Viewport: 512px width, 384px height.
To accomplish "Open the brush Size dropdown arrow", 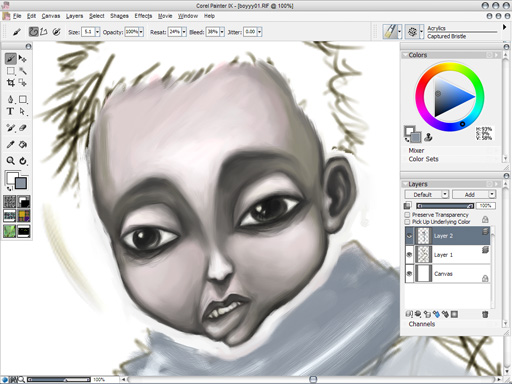I will click(97, 32).
